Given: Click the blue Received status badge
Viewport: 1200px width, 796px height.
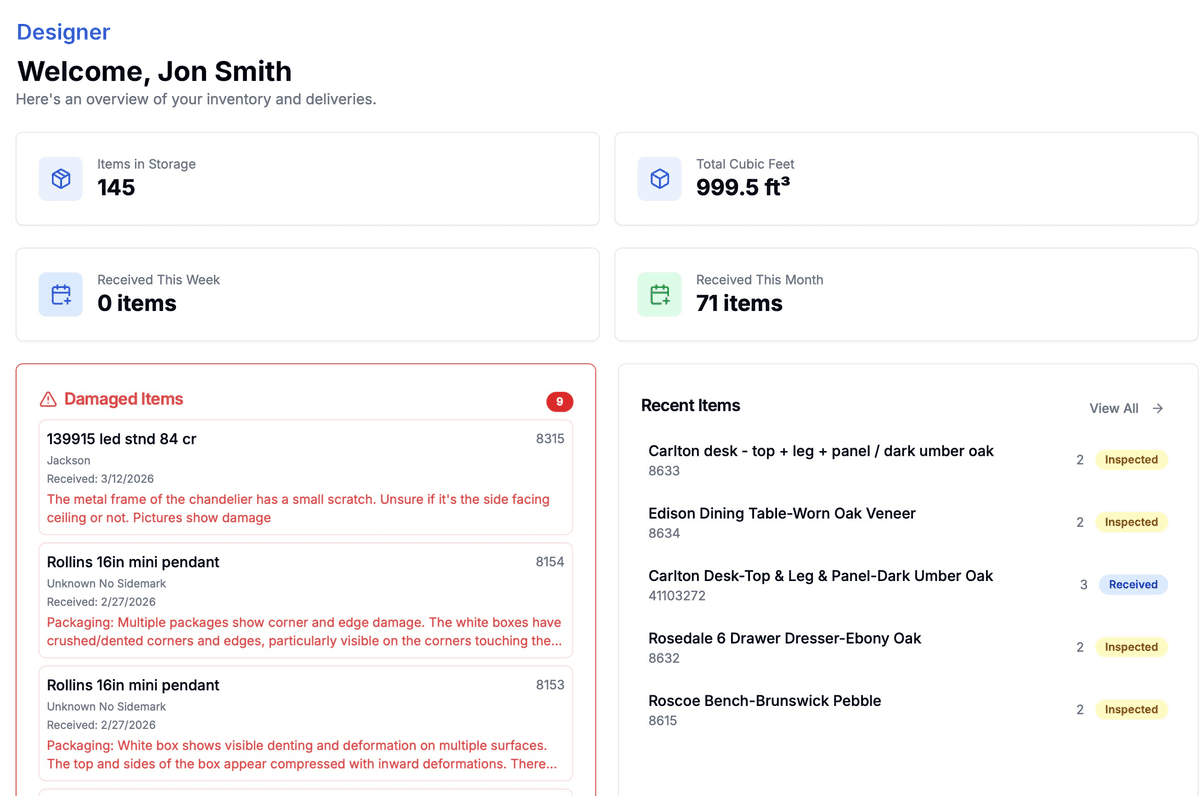Looking at the screenshot, I should 1133,585.
